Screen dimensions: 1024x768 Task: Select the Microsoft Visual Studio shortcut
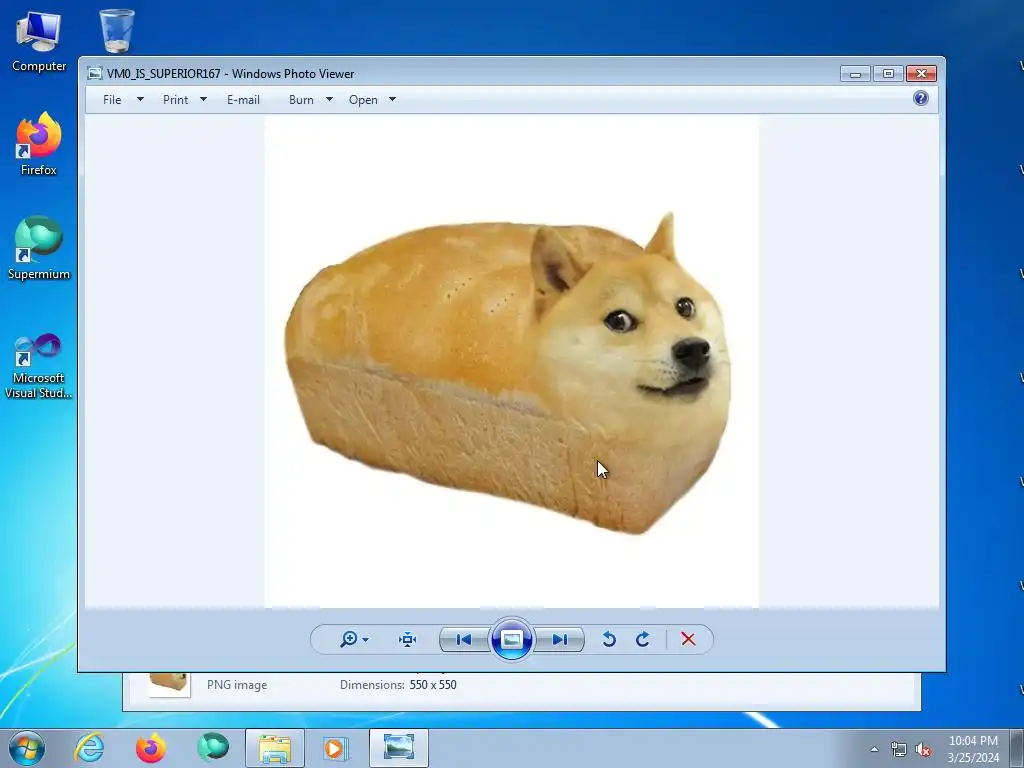click(x=39, y=366)
